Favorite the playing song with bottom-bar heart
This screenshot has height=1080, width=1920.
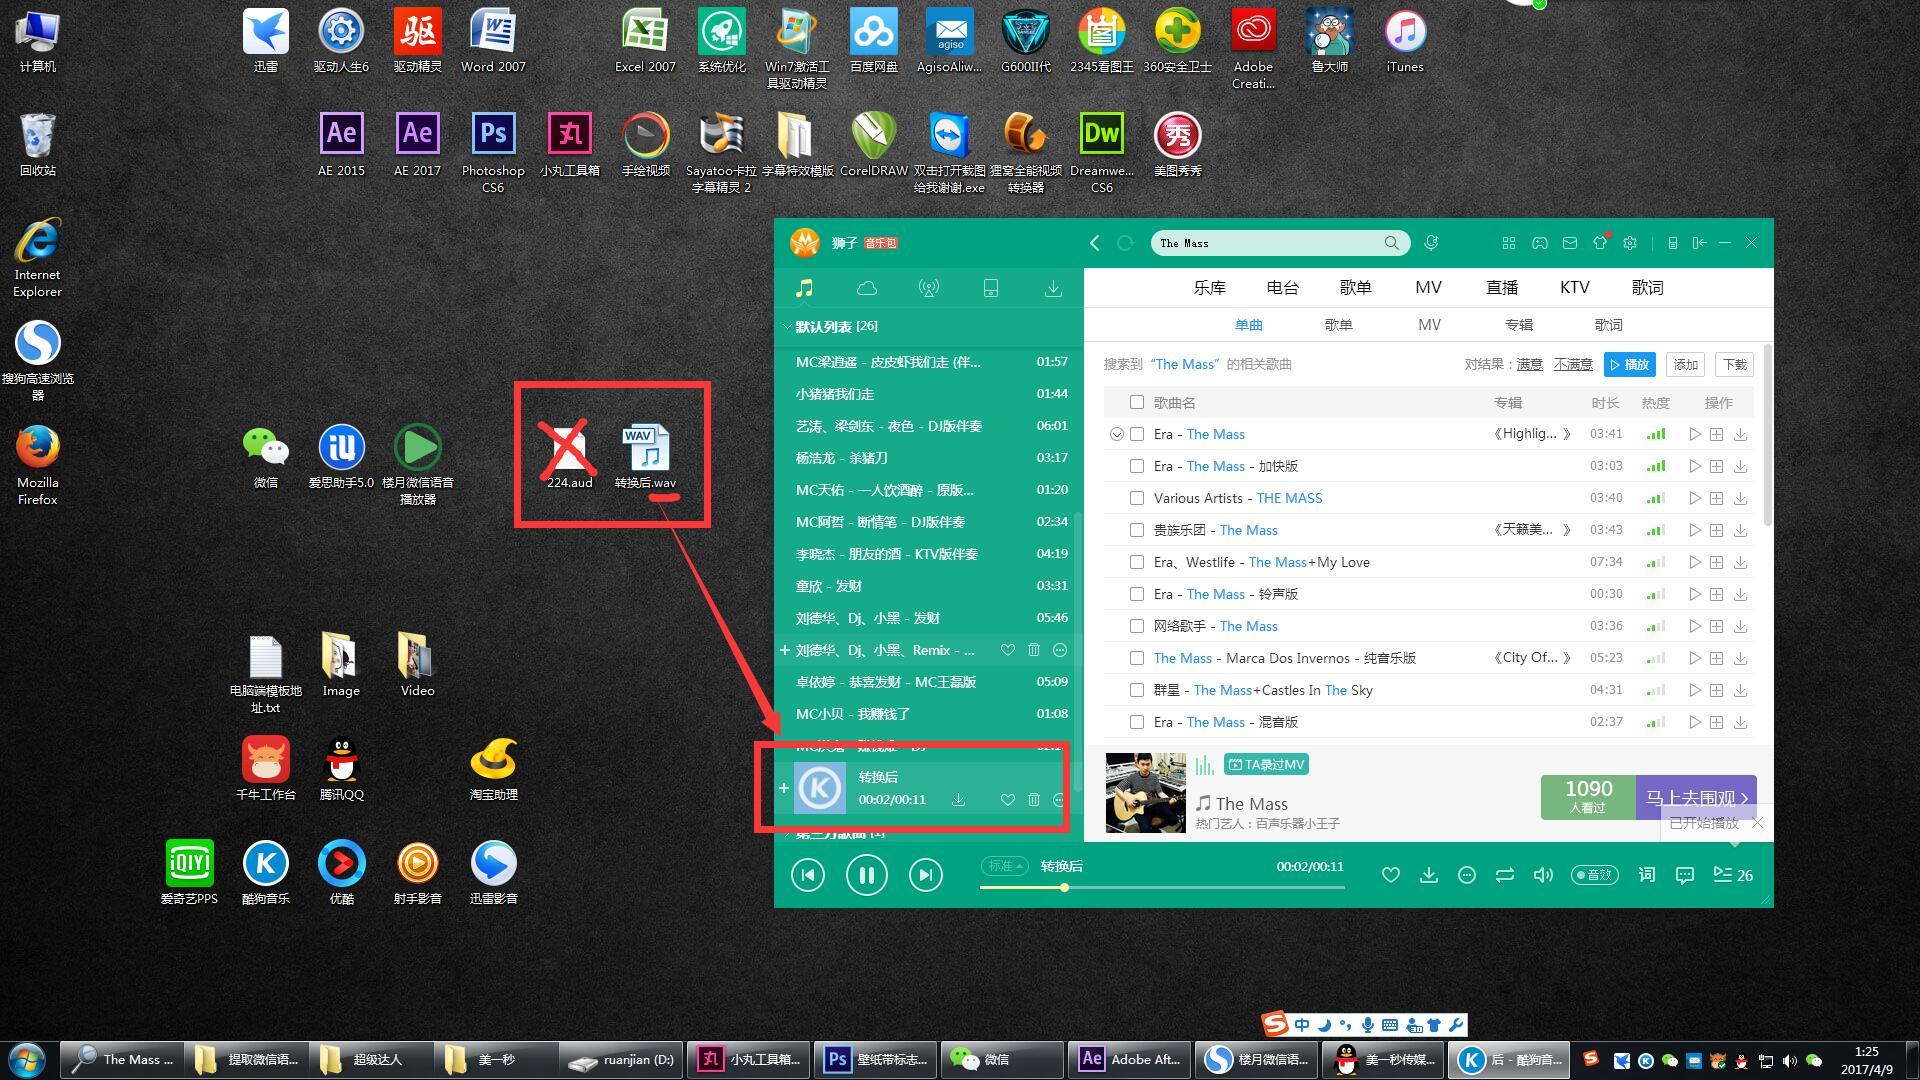(1390, 875)
